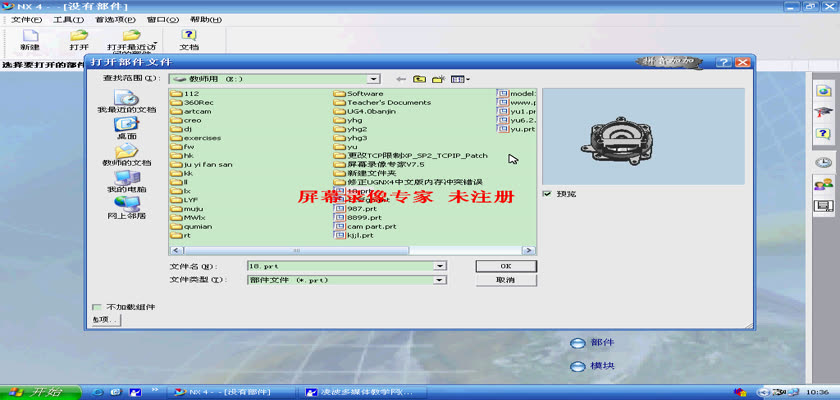
Task: Open the Teacher's Documents folder
Action: (382, 102)
